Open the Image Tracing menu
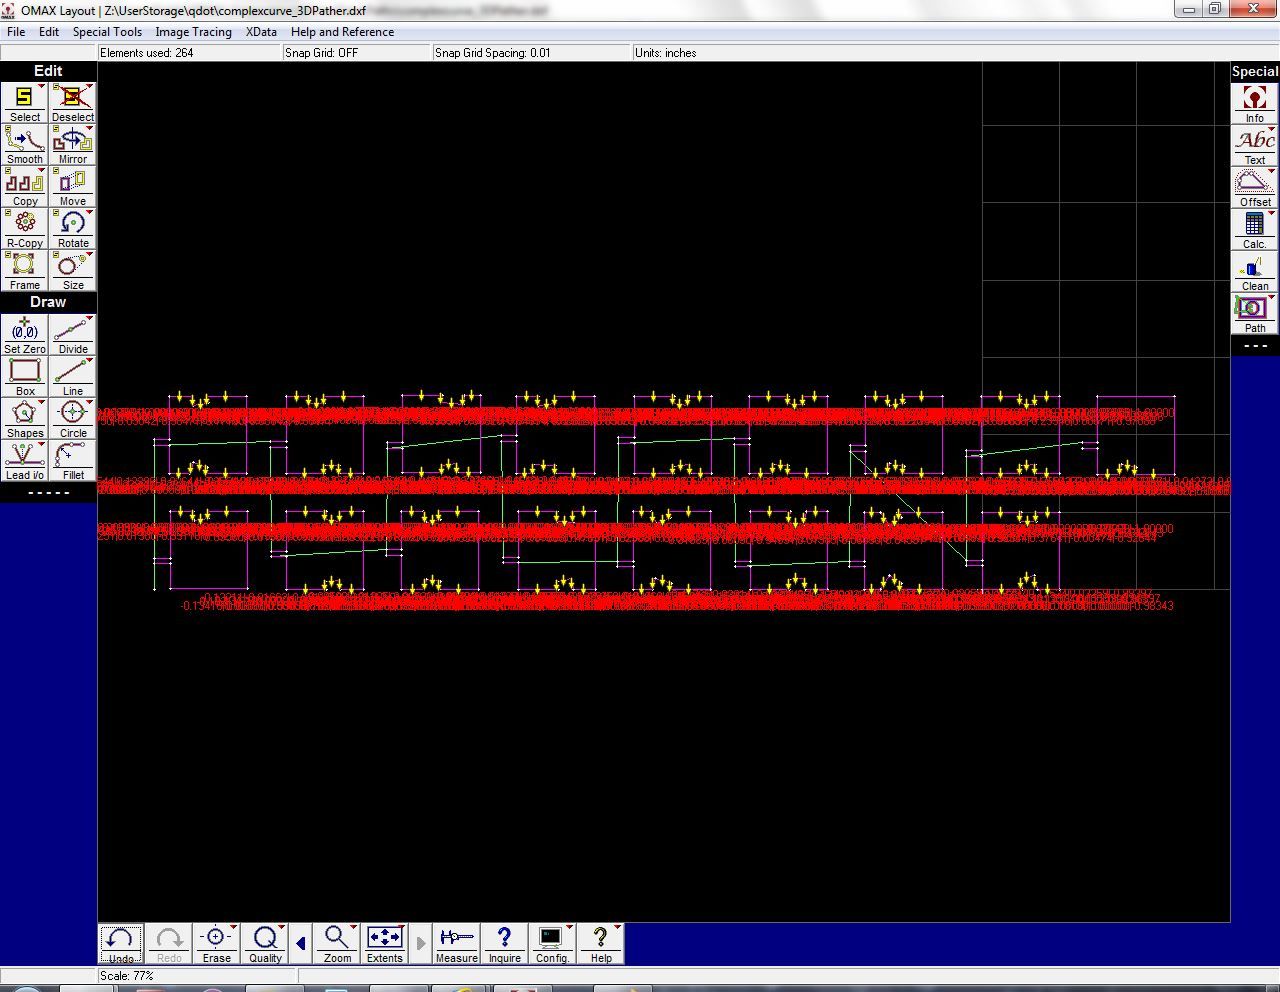1280x992 pixels. 193,32
